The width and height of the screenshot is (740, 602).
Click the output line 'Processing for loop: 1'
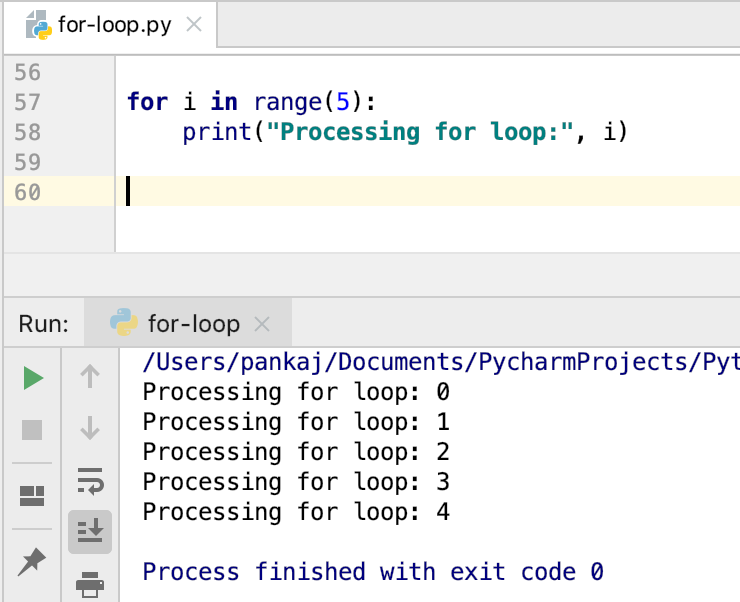tap(296, 422)
